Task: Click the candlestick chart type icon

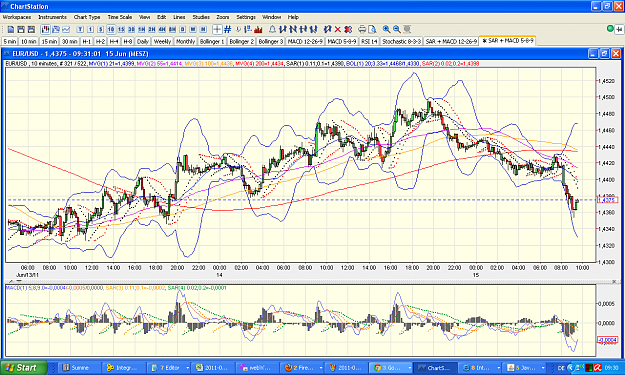Action: 45,29
